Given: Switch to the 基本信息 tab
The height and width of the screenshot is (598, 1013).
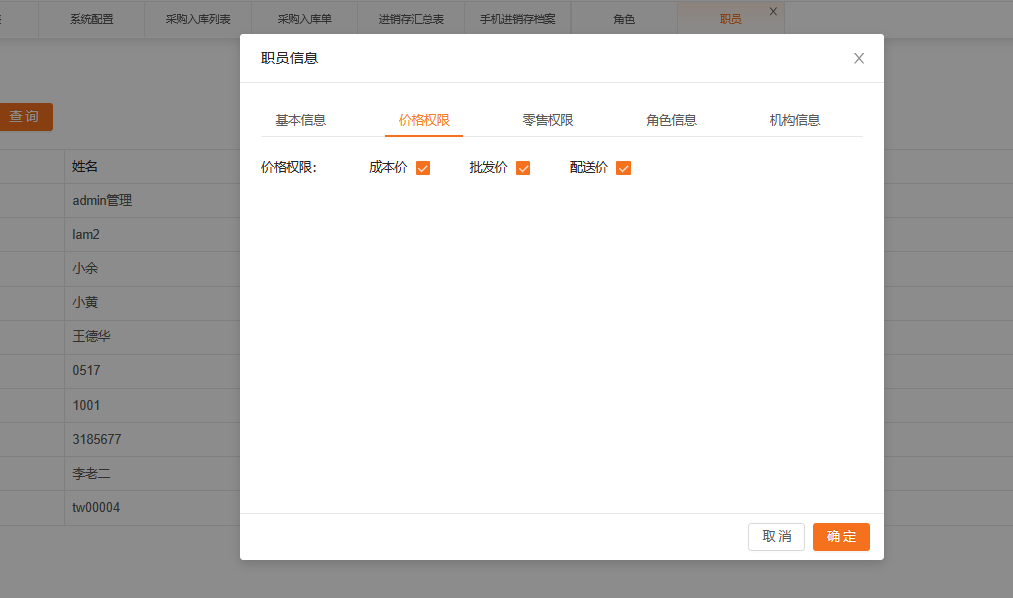Looking at the screenshot, I should 300,120.
